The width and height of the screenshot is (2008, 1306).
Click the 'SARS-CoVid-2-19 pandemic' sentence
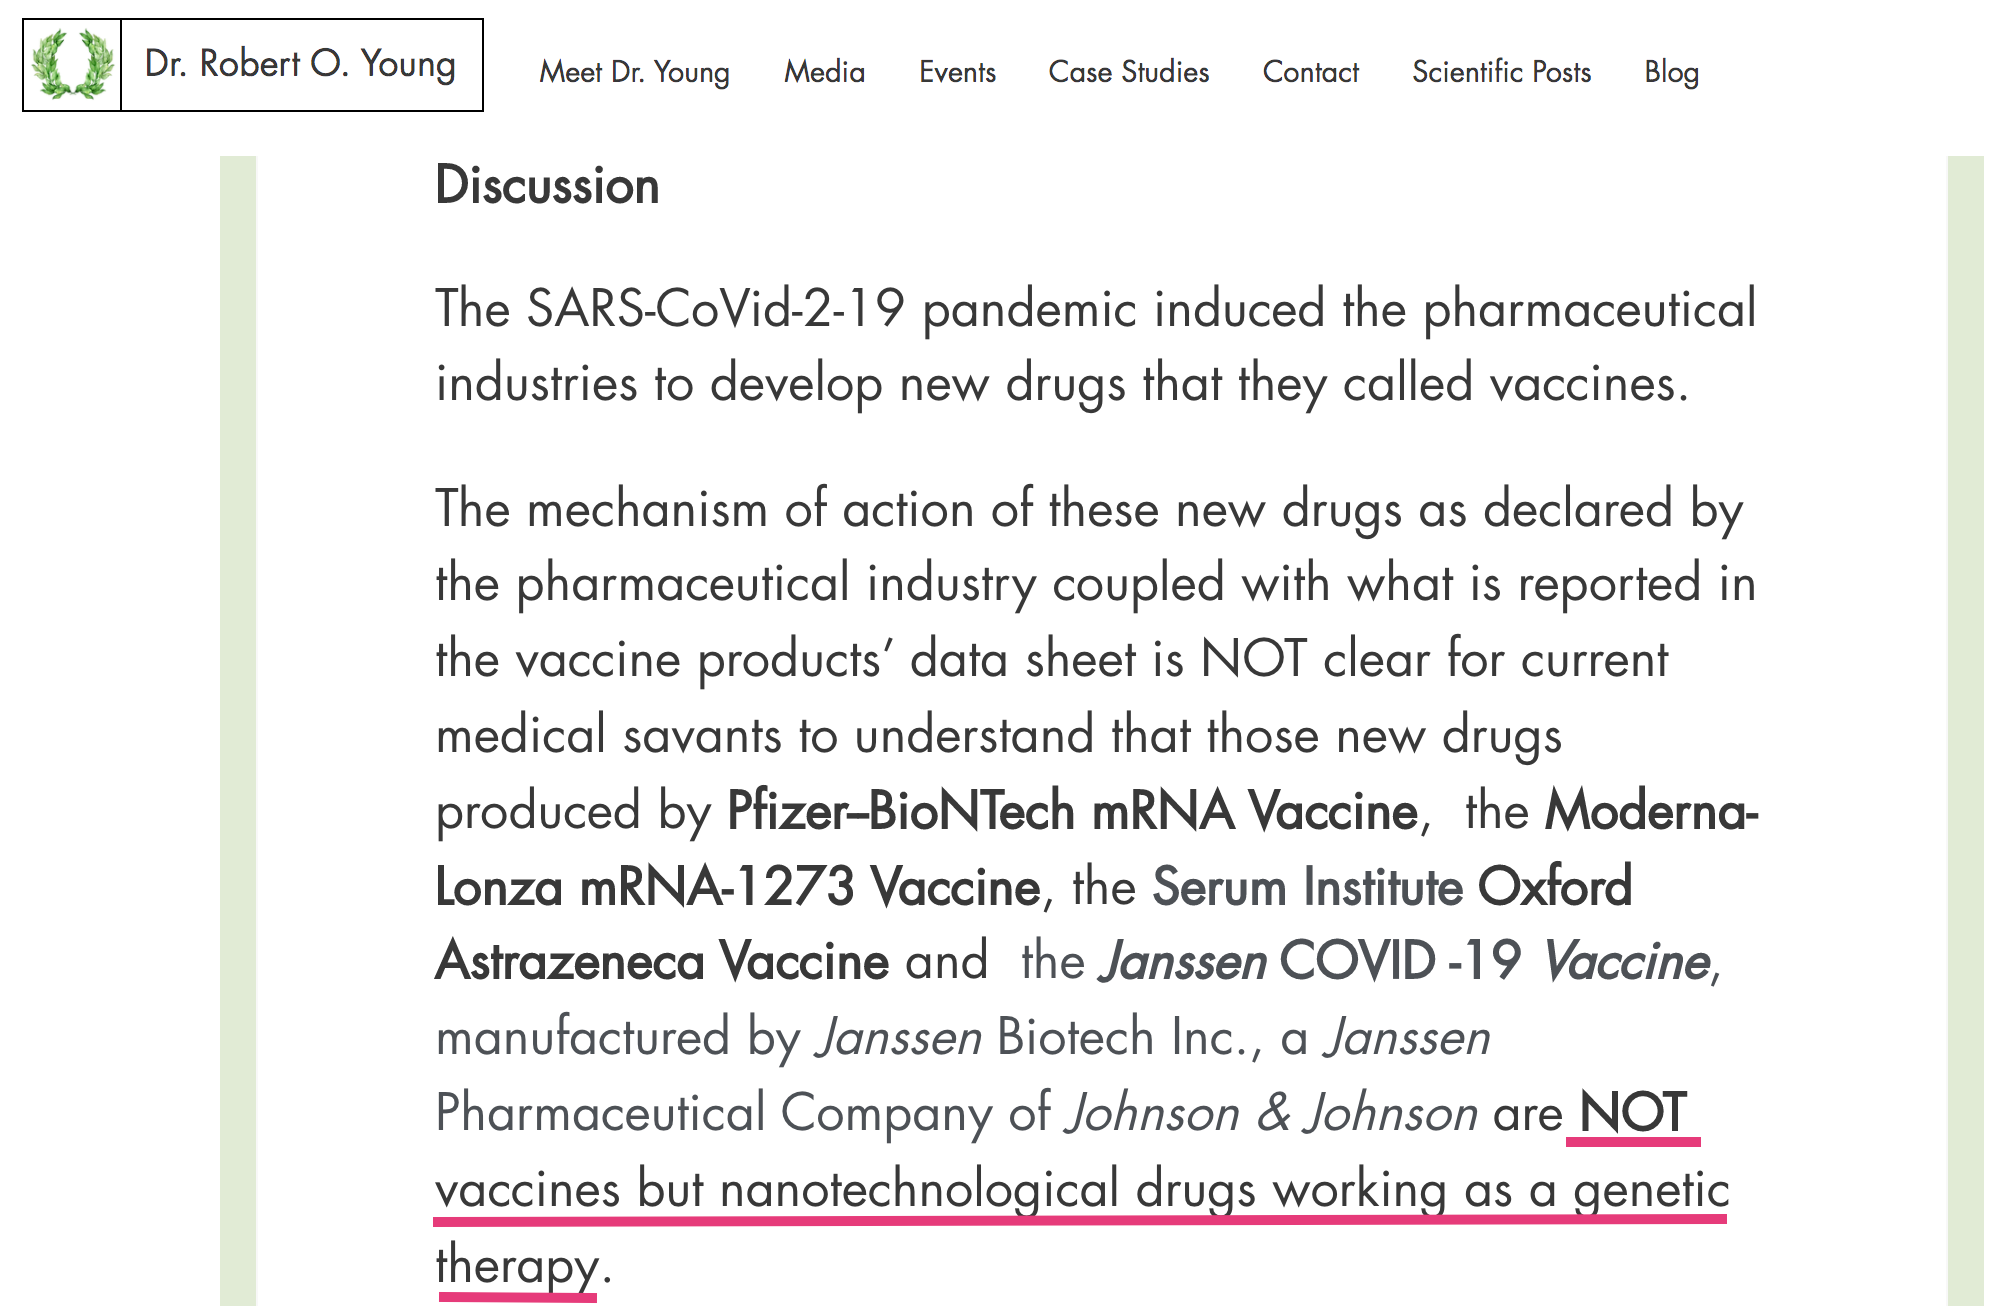pyautogui.click(x=1096, y=346)
